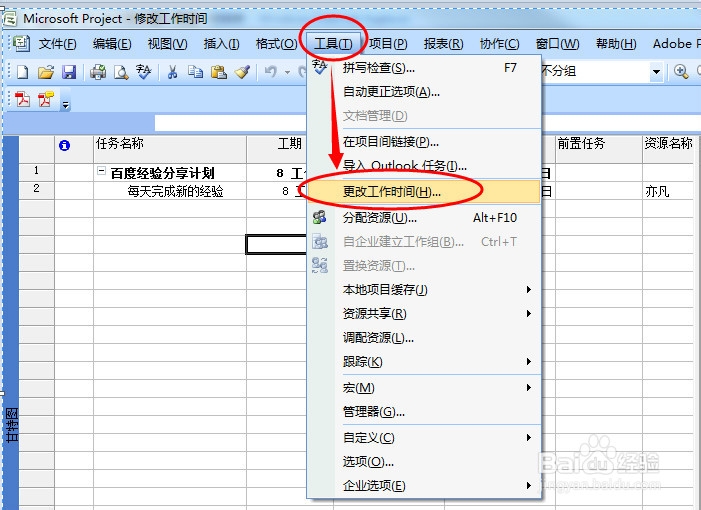701x510 pixels.
Task: Click the blue information column header icon
Action: [x=64, y=145]
